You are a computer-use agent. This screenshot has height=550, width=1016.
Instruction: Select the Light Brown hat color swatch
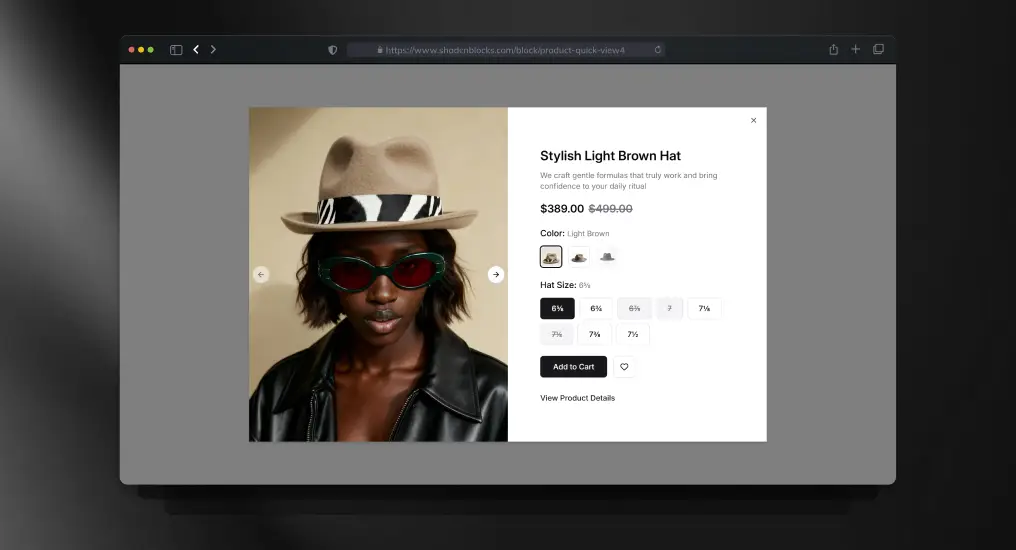(x=551, y=257)
